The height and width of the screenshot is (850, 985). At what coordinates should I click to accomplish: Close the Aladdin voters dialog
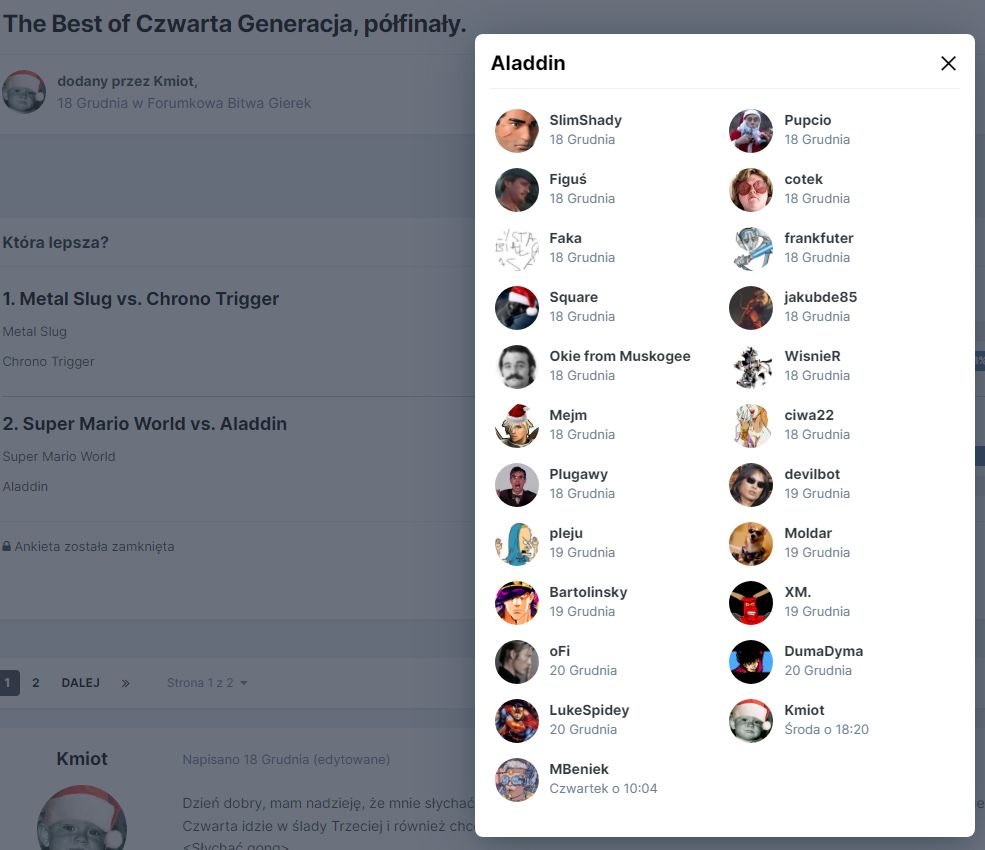[x=948, y=63]
